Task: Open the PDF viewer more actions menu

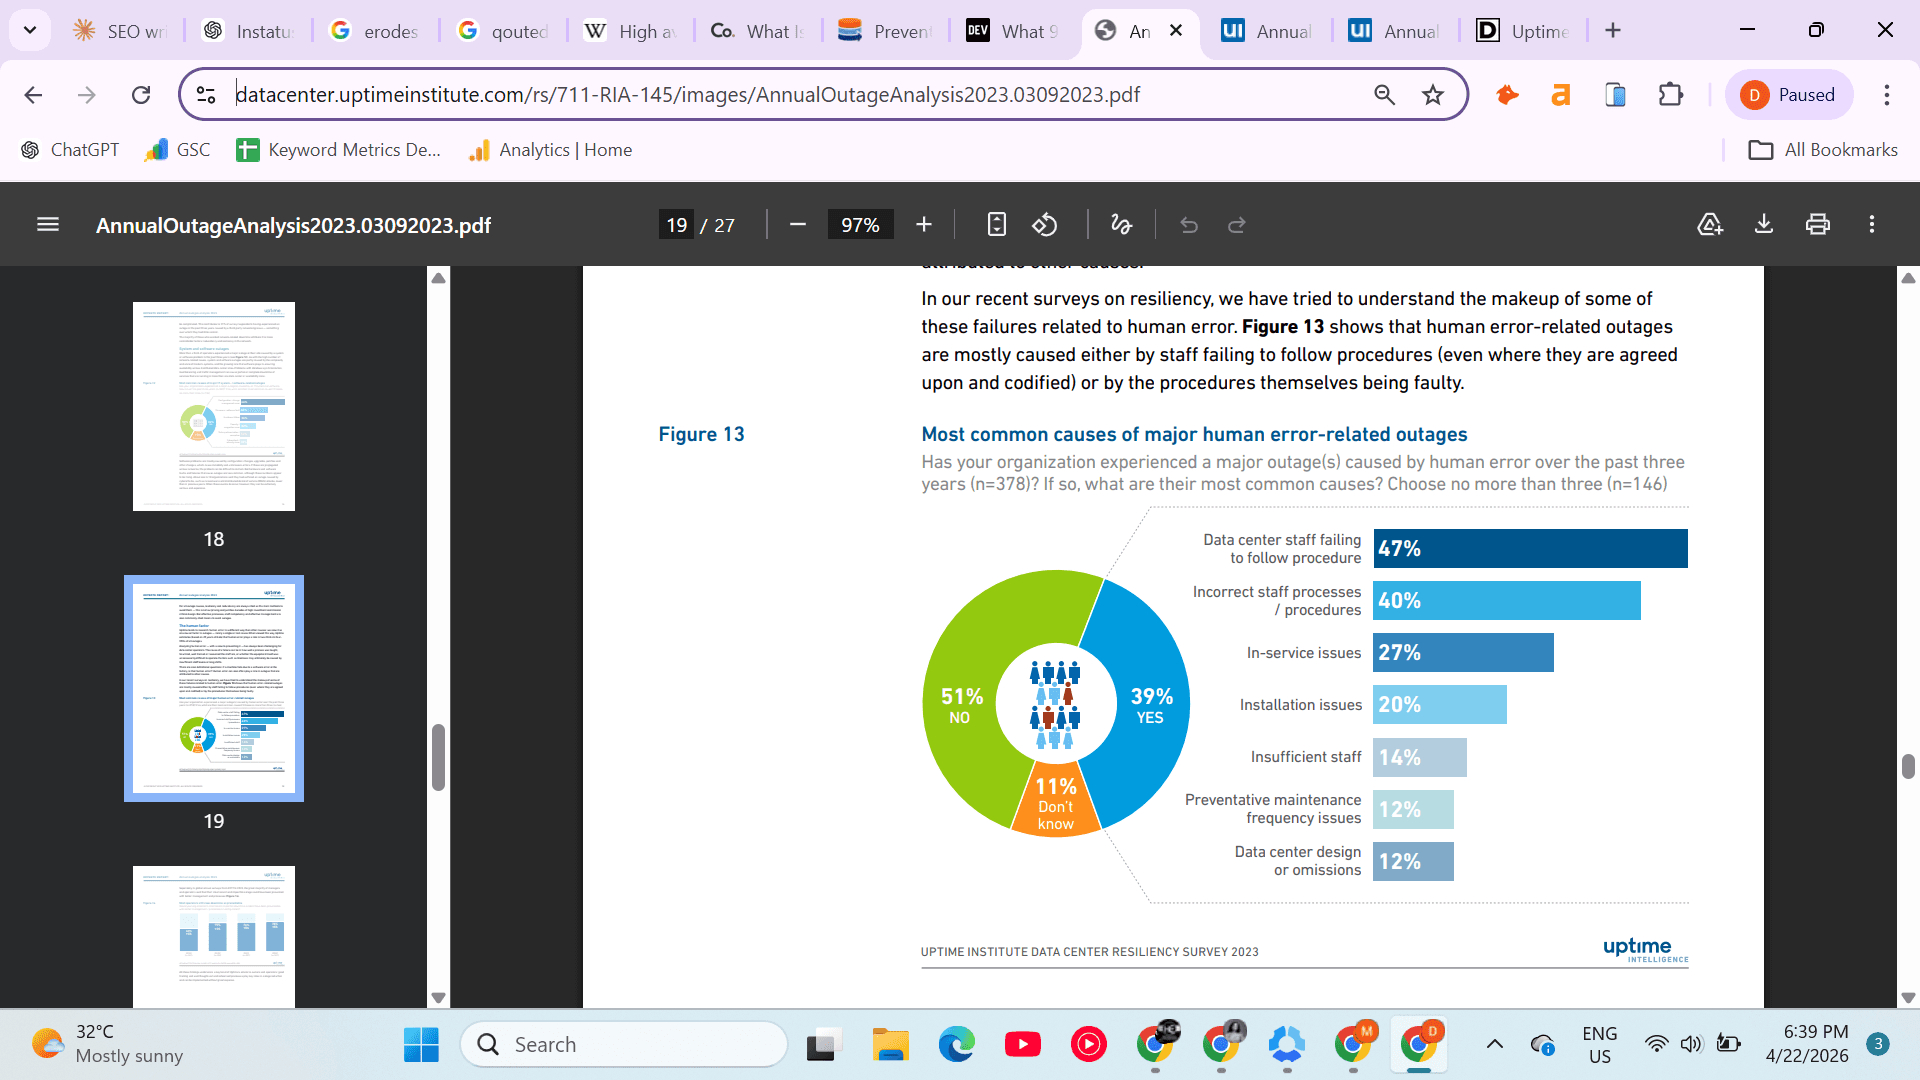Action: click(x=1872, y=225)
